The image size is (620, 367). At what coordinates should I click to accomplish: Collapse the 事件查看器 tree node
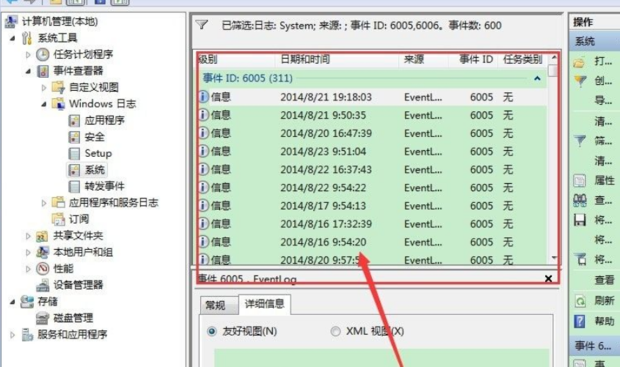28,71
